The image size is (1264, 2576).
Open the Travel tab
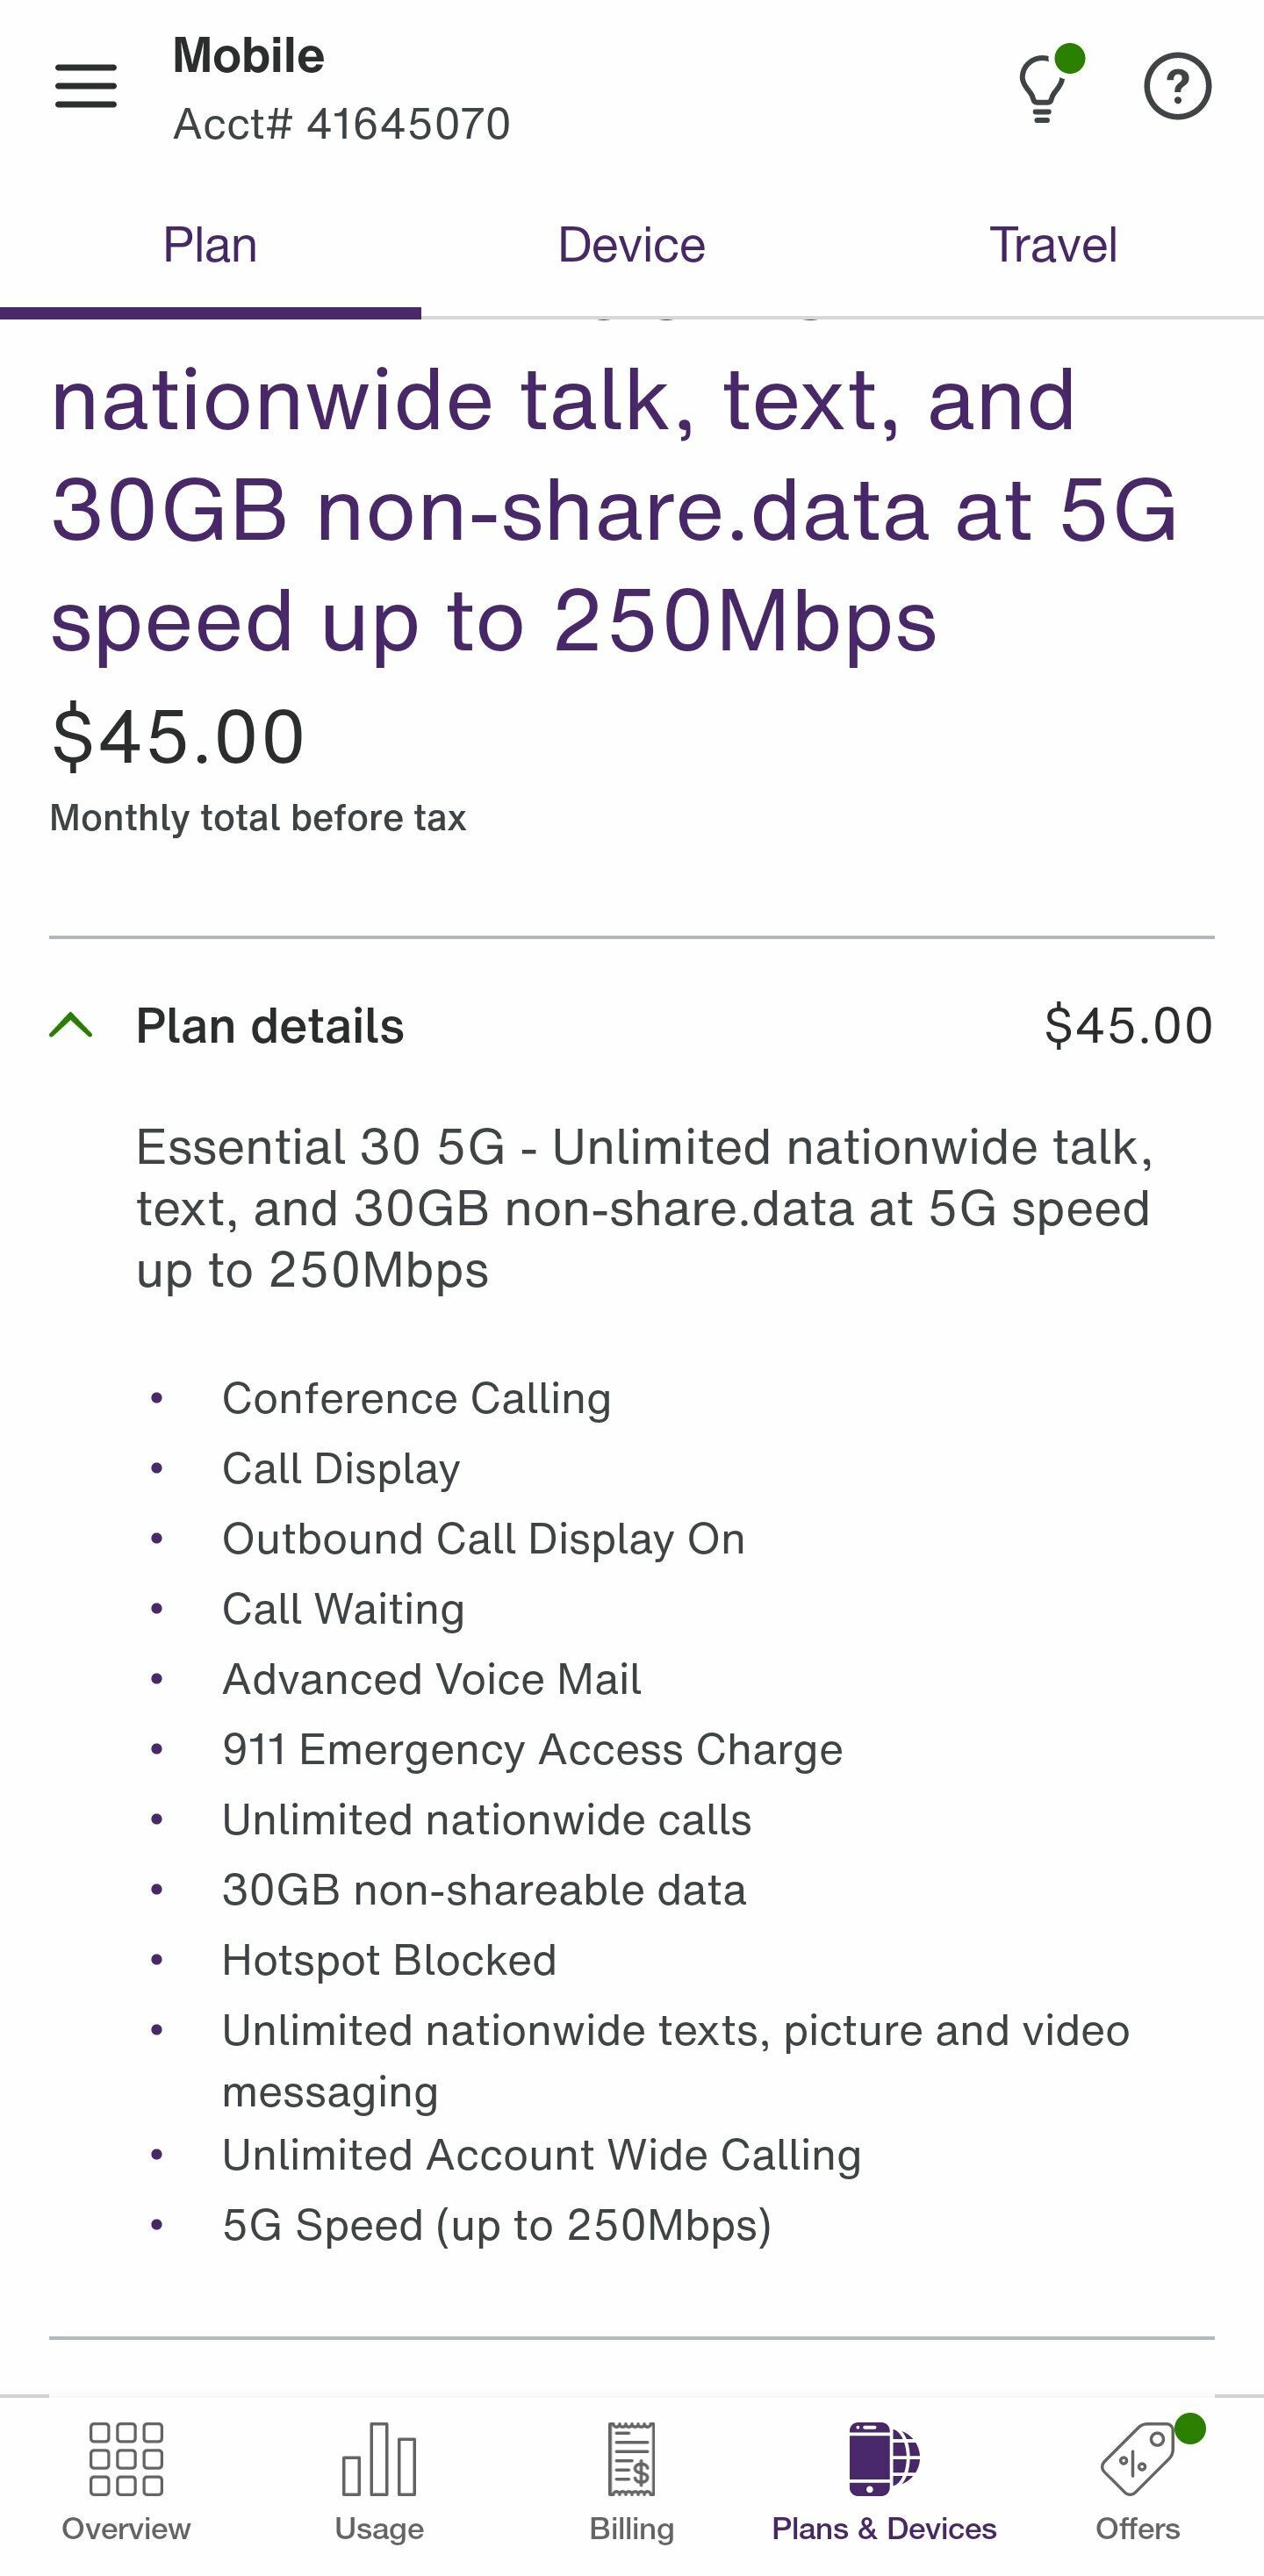[x=1053, y=246]
